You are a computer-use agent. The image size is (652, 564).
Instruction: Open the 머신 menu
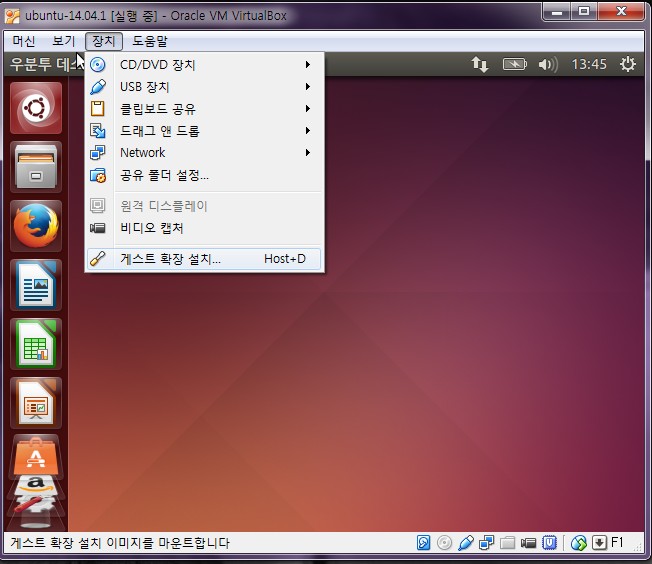tap(24, 41)
